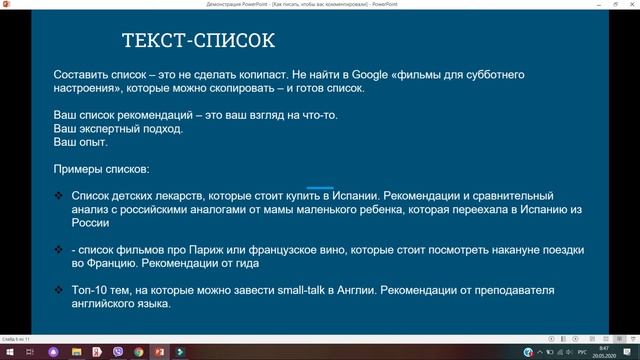Open File Explorer from the taskbar

77,352
